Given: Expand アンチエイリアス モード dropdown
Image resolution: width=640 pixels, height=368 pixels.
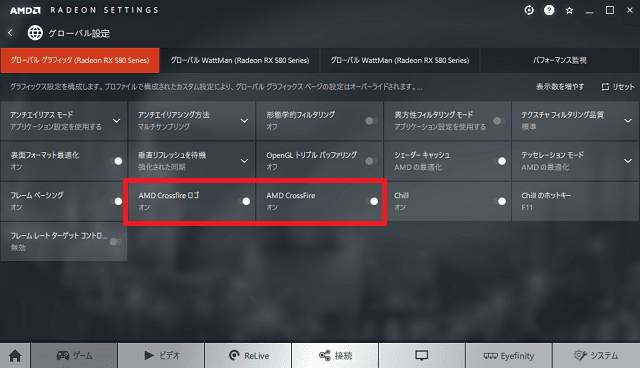Looking at the screenshot, I should click(116, 121).
